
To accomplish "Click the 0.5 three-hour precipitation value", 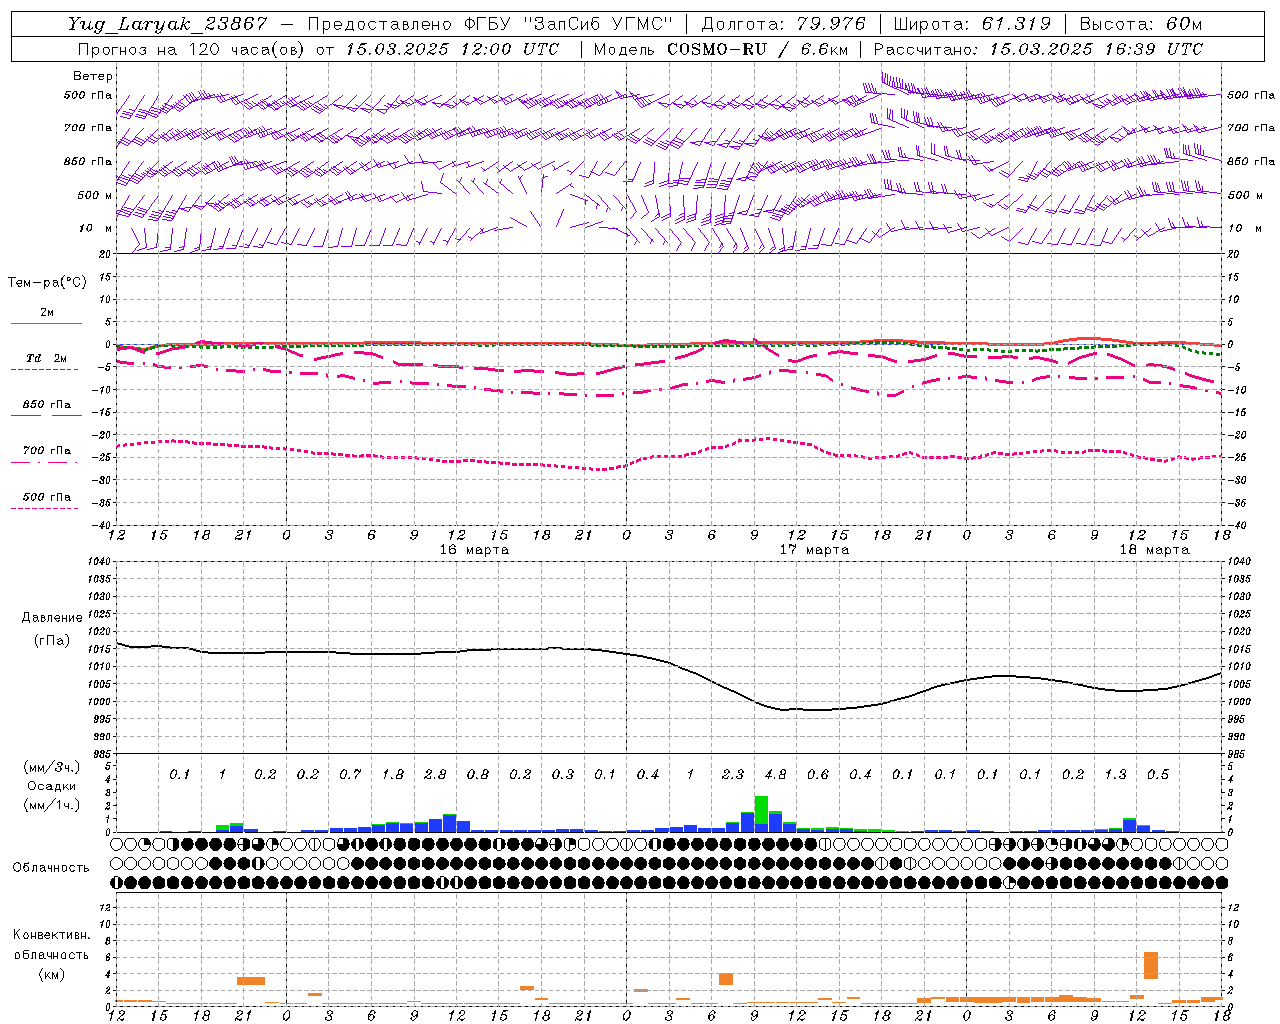I will point(1158,774).
